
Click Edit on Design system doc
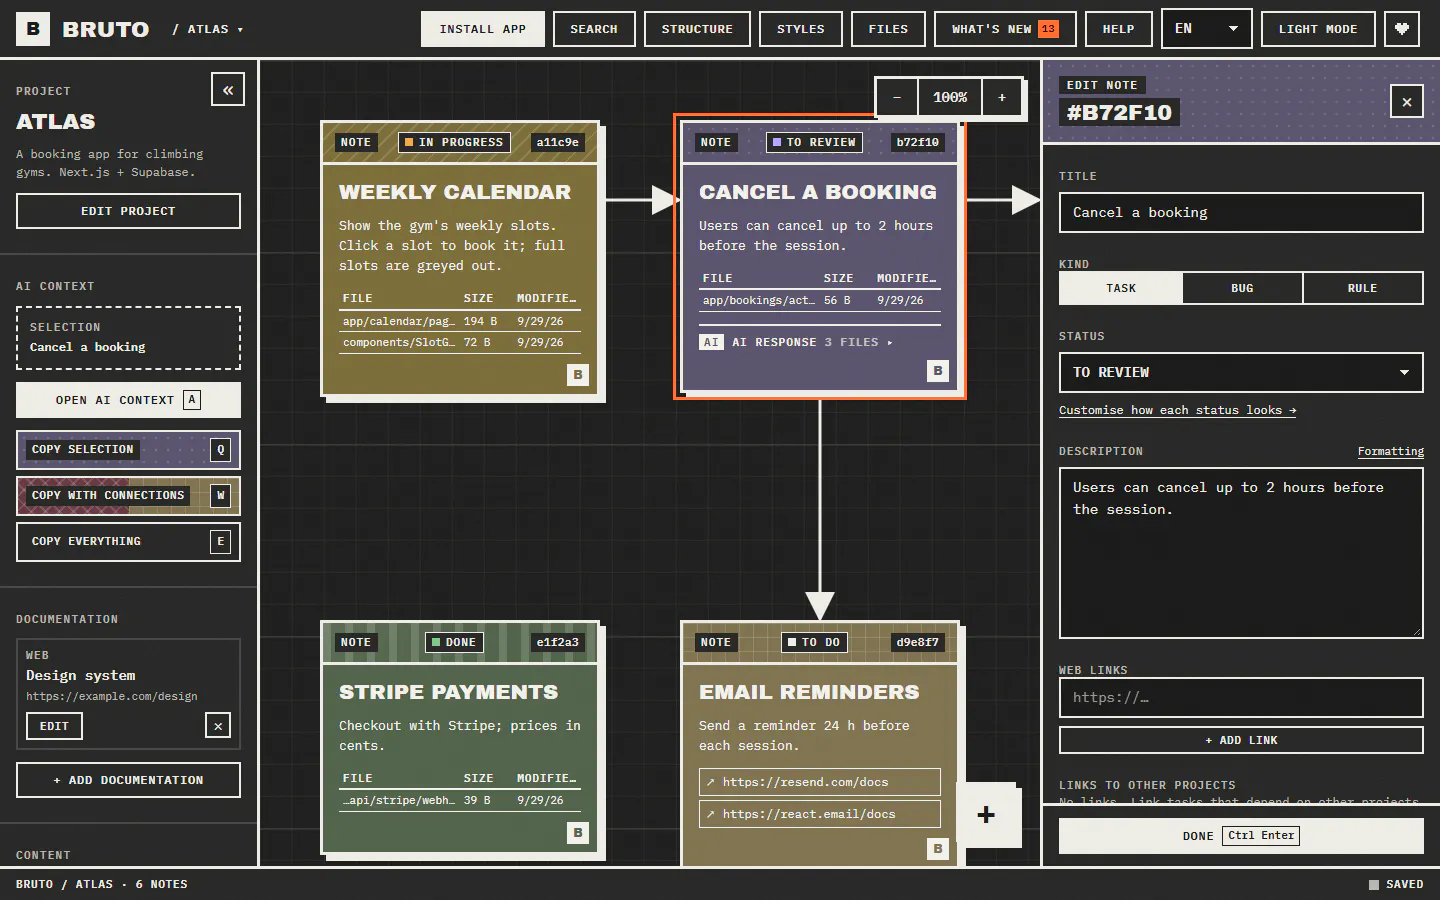54,726
